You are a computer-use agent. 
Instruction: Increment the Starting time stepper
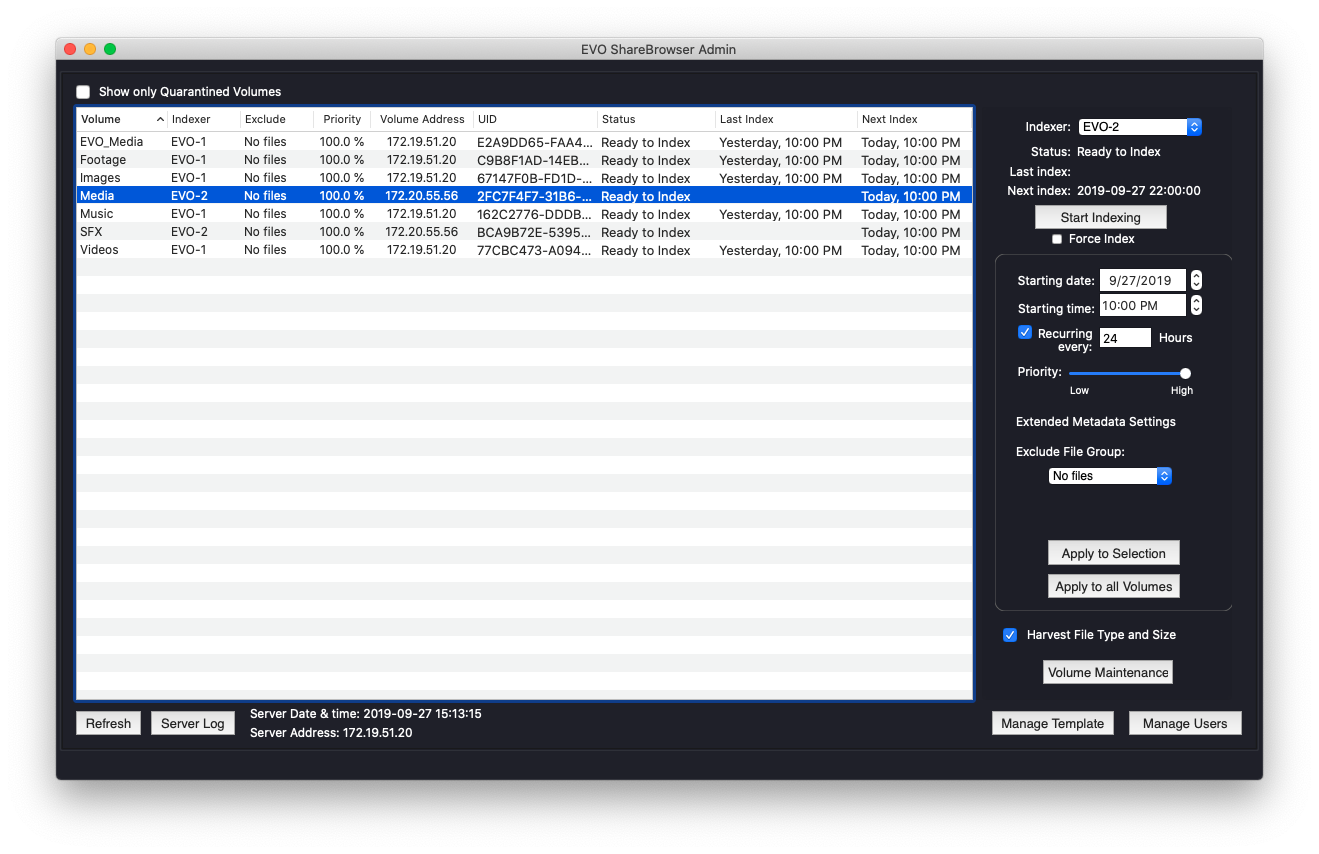pos(1196,300)
